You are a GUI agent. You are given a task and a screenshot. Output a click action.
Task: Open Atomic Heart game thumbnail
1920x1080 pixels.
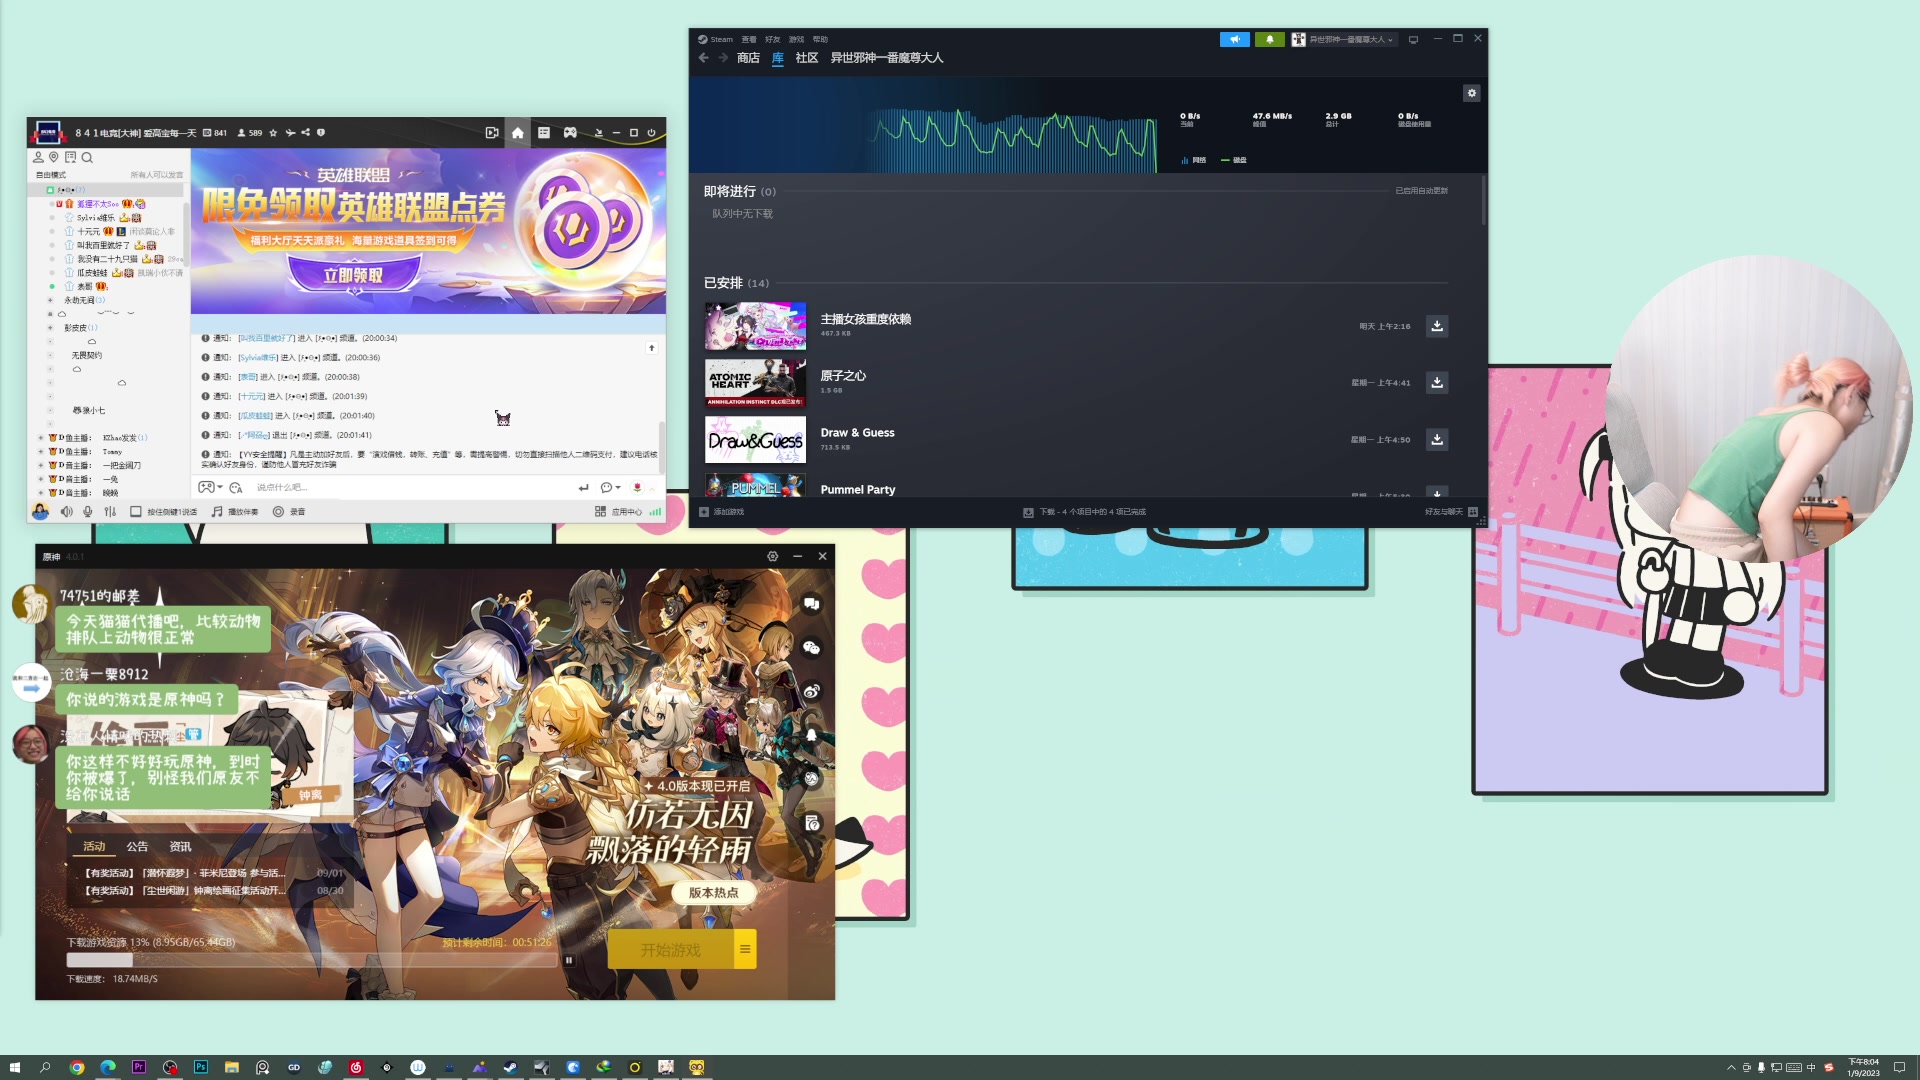coord(755,382)
